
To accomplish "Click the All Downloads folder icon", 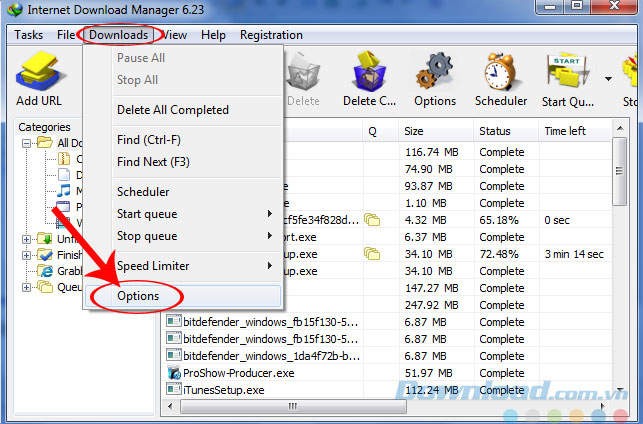I will pos(45,143).
